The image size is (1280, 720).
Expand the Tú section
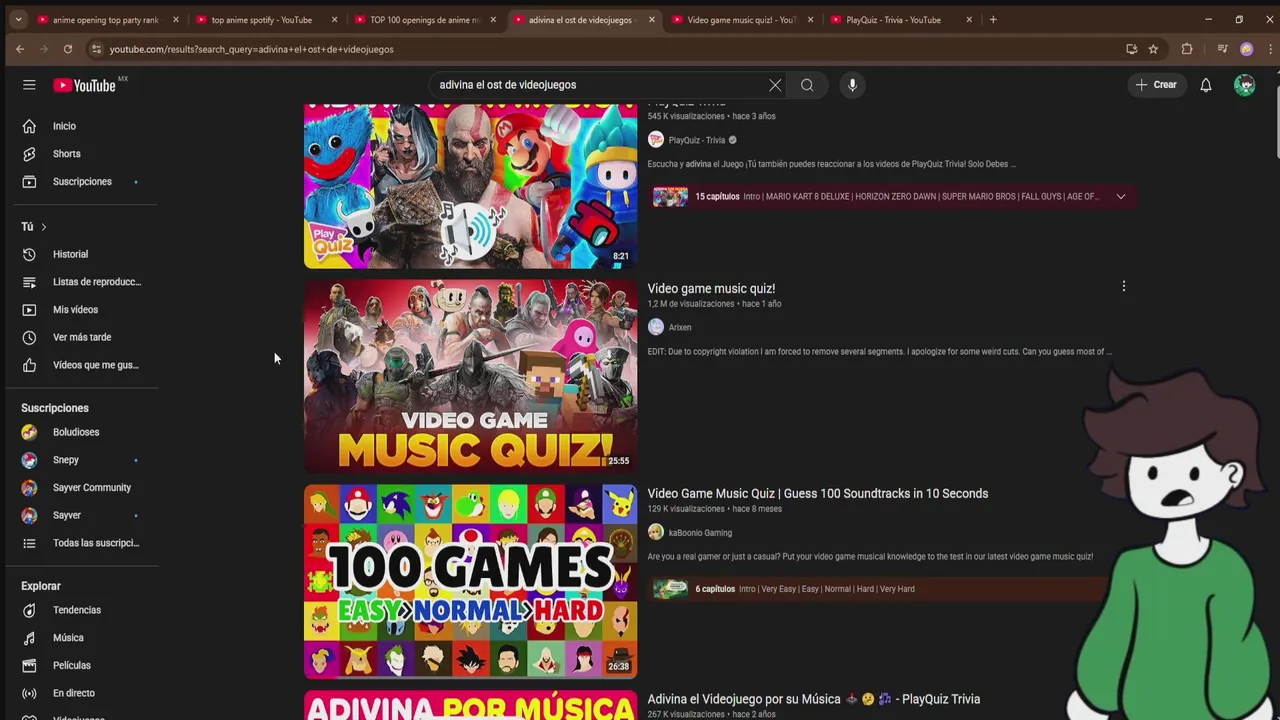(x=34, y=227)
